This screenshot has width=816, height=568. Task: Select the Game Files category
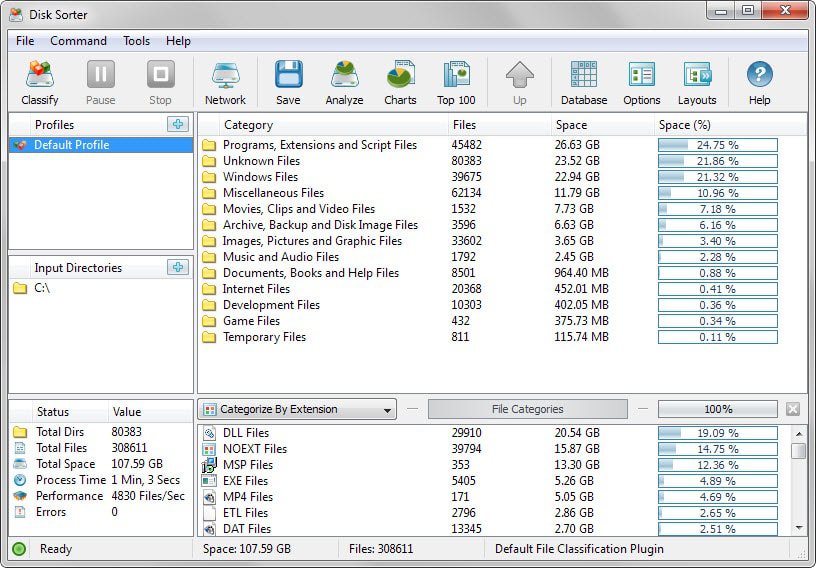(x=502, y=321)
